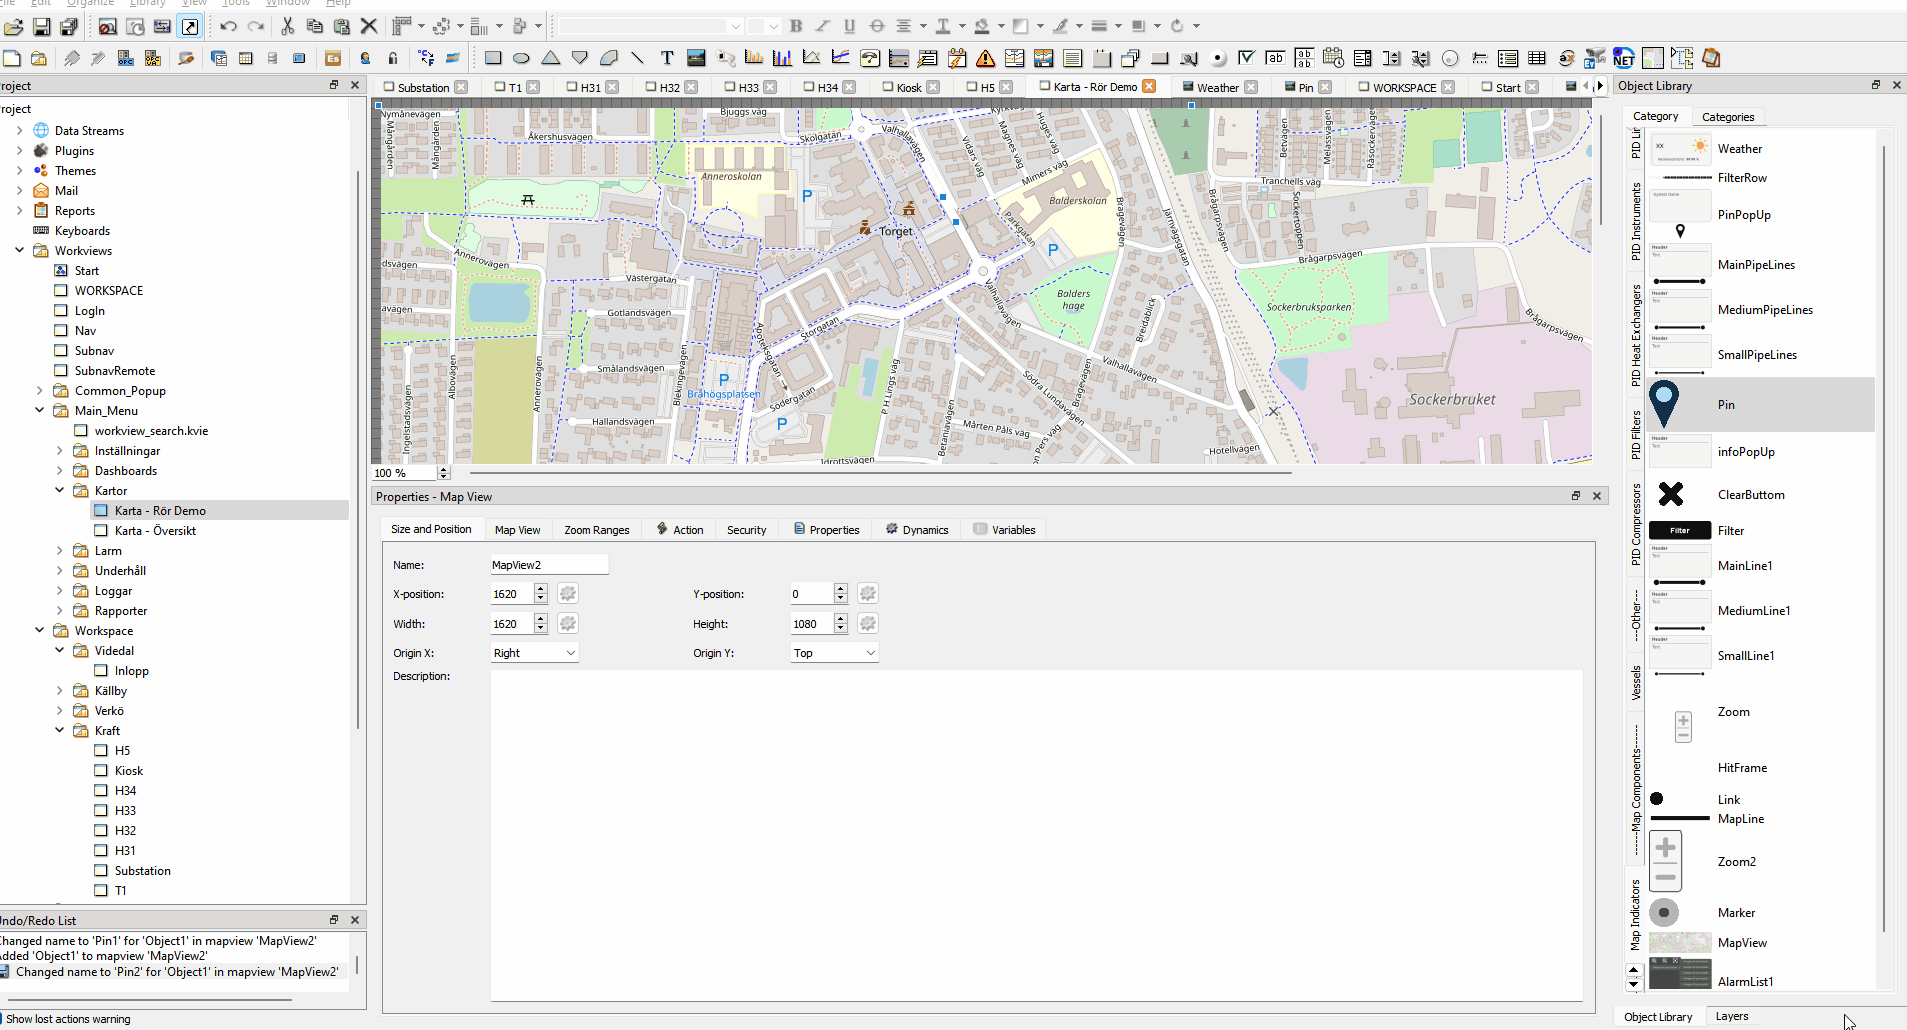Viewport: 1907px width, 1030px height.
Task: Expand the Data Streams tree node
Action: pyautogui.click(x=19, y=131)
